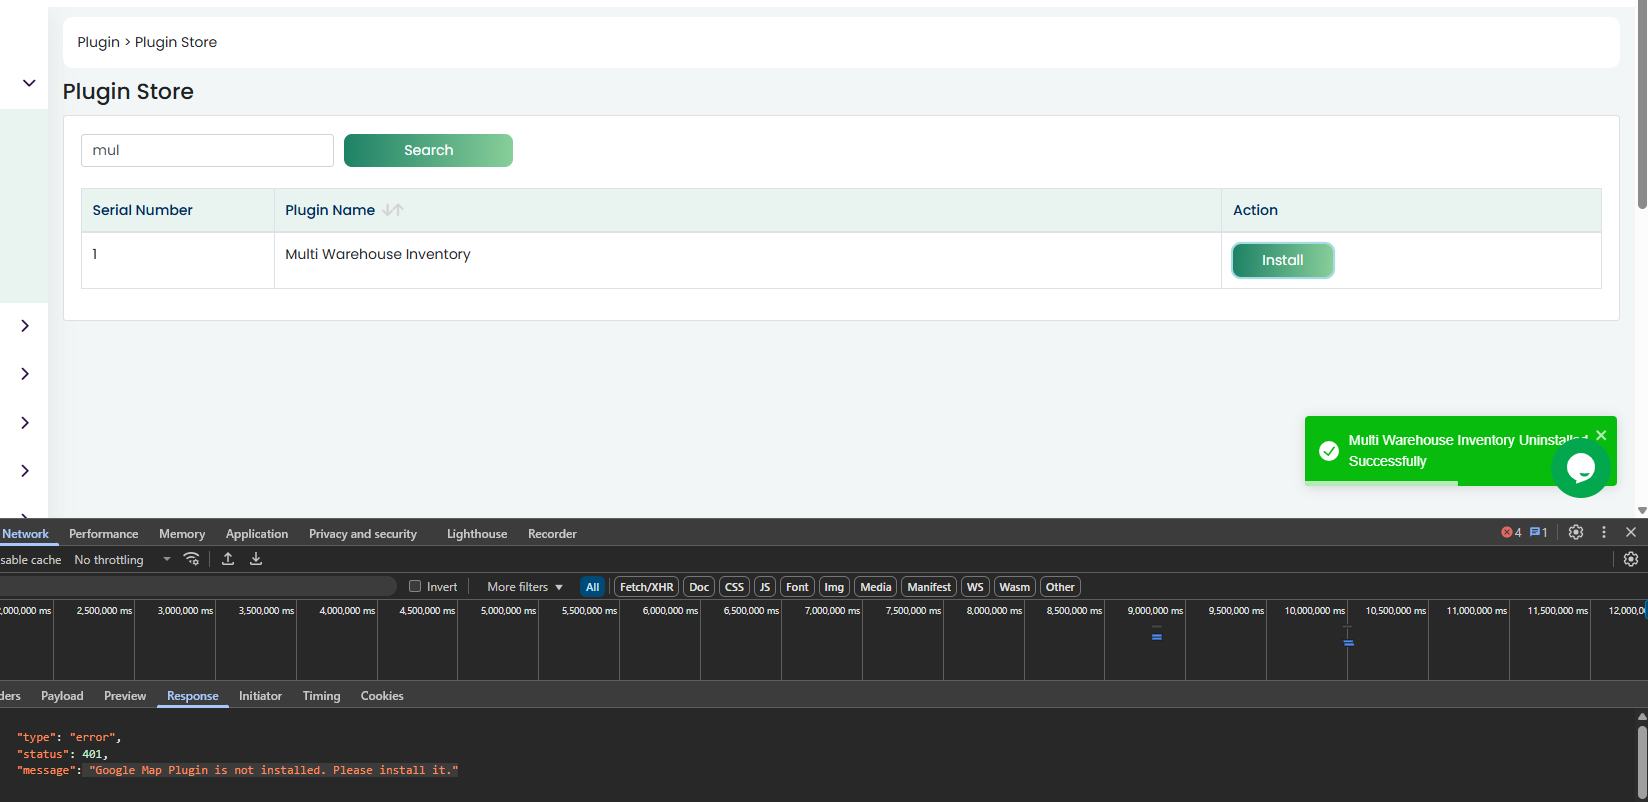Filter requests by Font type
The image size is (1648, 802).
[x=797, y=587]
